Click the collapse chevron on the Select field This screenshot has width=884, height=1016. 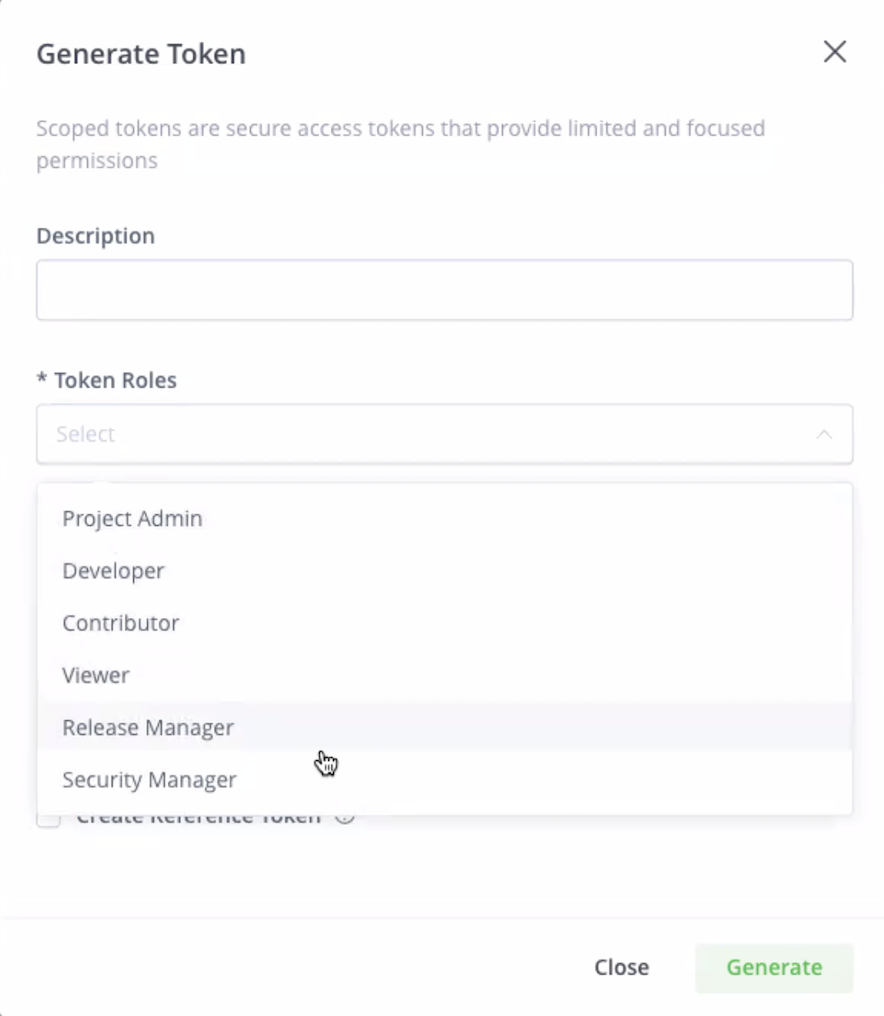pyautogui.click(x=823, y=434)
